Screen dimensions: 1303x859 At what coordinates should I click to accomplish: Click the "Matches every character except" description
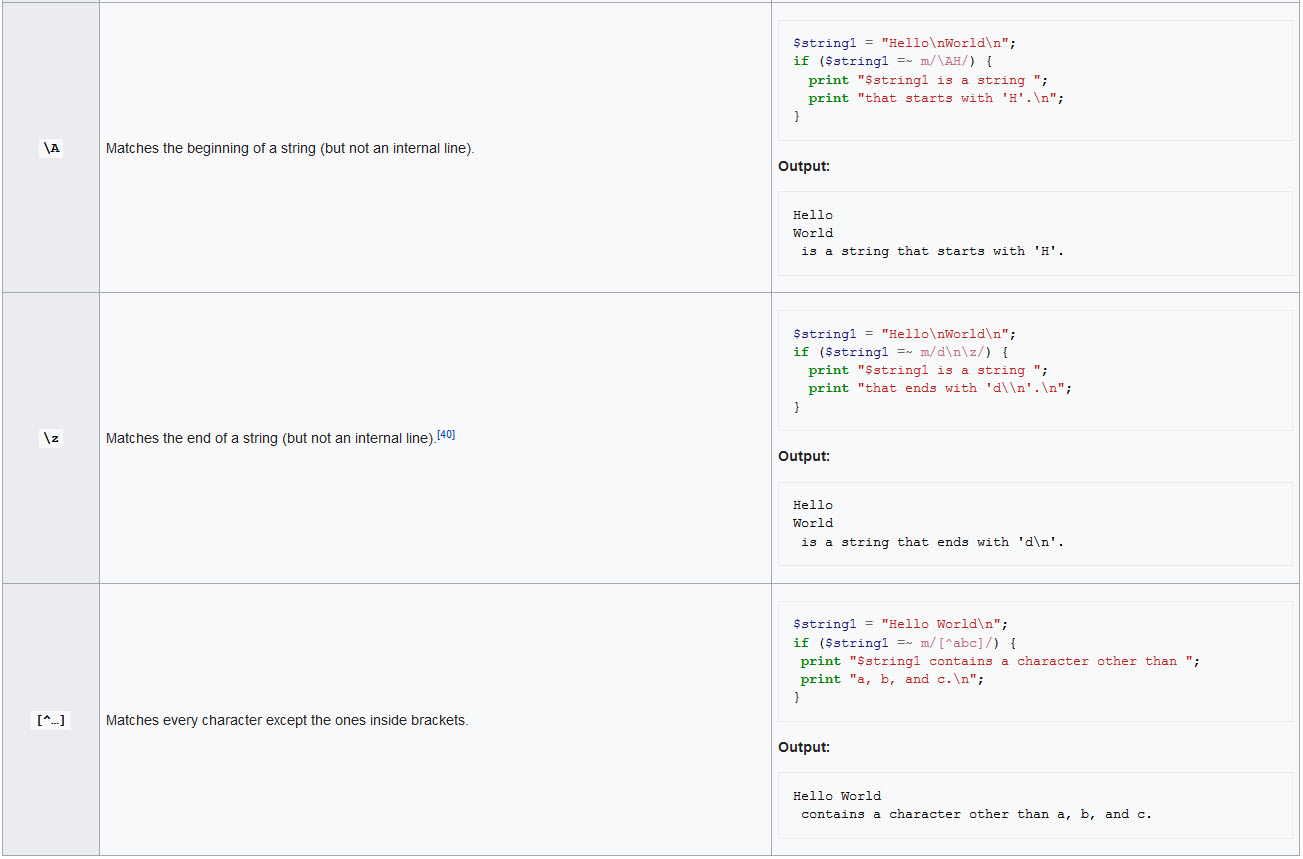pyautogui.click(x=287, y=720)
